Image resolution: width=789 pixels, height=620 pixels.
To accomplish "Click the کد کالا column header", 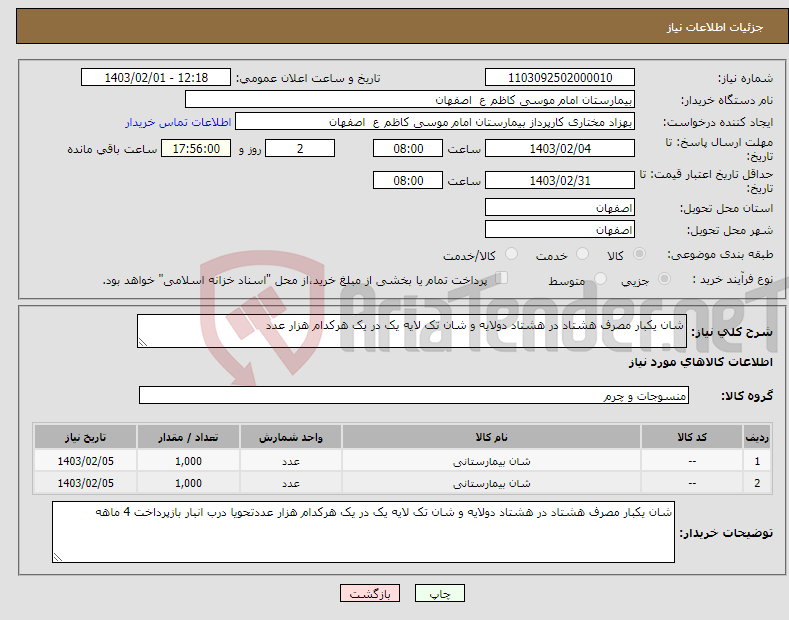I will (x=692, y=437).
